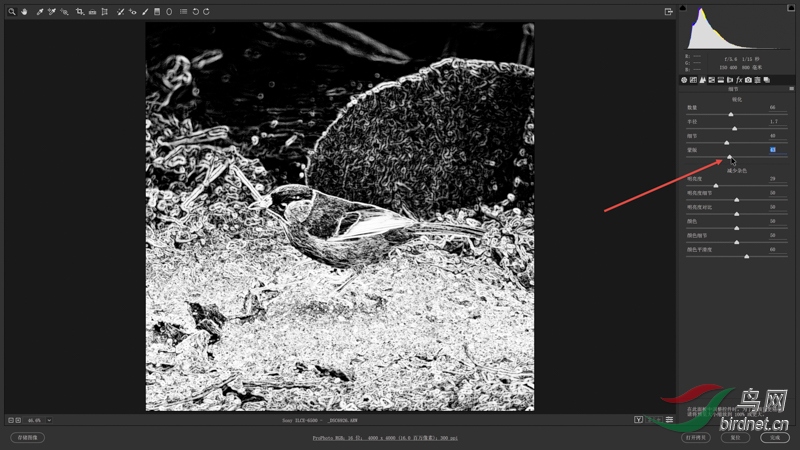Image resolution: width=800 pixels, height=450 pixels.
Task: Open the Detail panel options menu
Action: [x=791, y=88]
